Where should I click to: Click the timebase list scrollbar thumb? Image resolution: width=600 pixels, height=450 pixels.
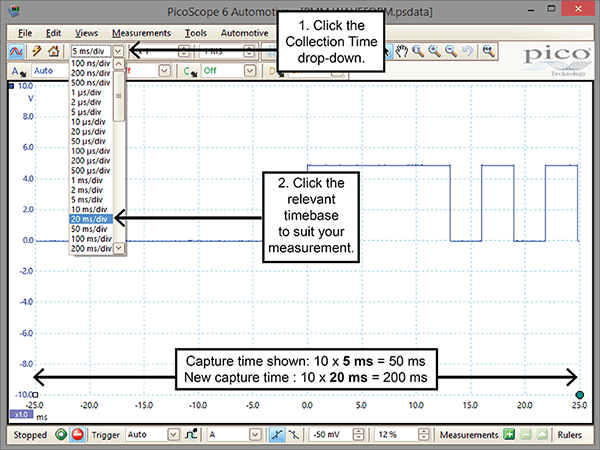[119, 96]
